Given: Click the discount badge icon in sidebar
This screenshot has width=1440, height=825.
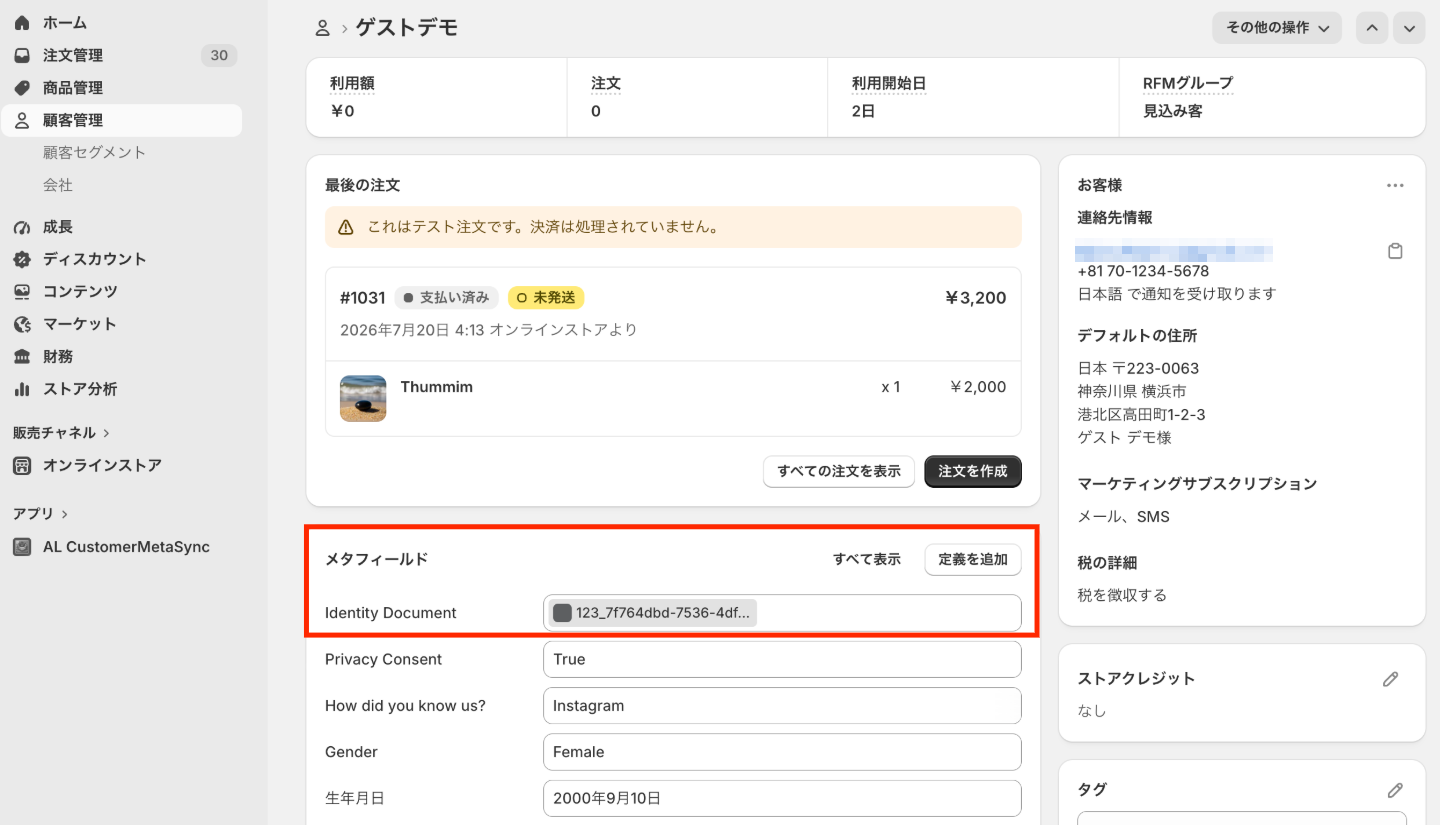Looking at the screenshot, I should point(22,259).
